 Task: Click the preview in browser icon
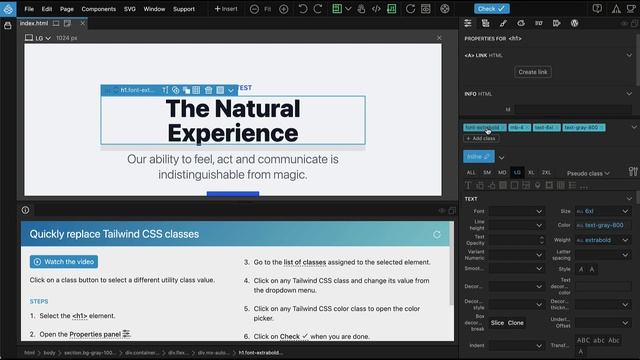(426, 9)
